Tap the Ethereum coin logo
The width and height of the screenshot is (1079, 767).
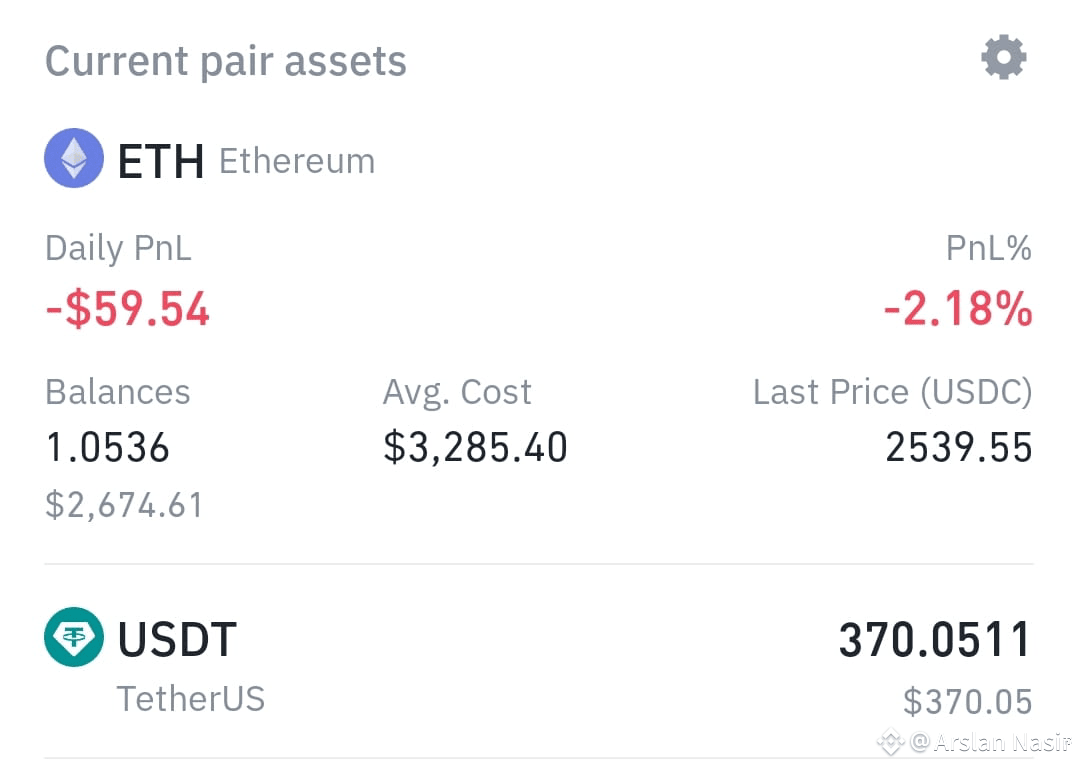(74, 158)
